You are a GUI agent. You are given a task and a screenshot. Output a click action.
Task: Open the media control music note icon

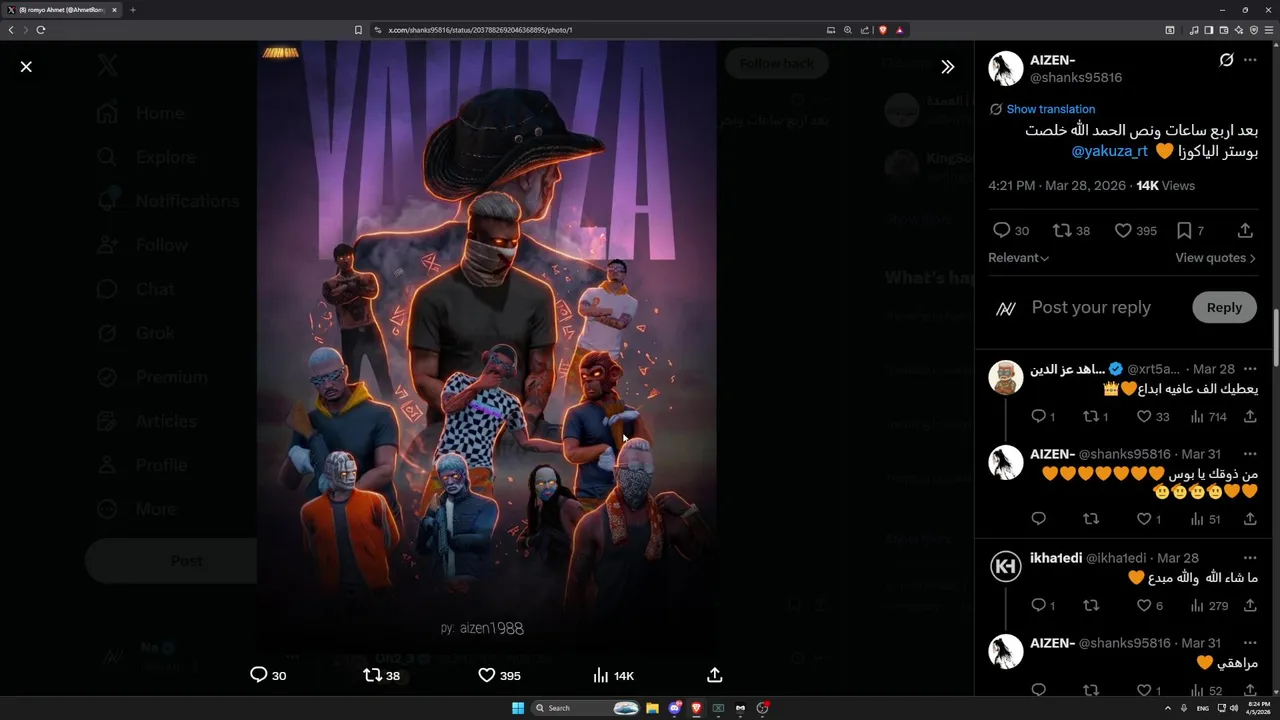(1194, 30)
